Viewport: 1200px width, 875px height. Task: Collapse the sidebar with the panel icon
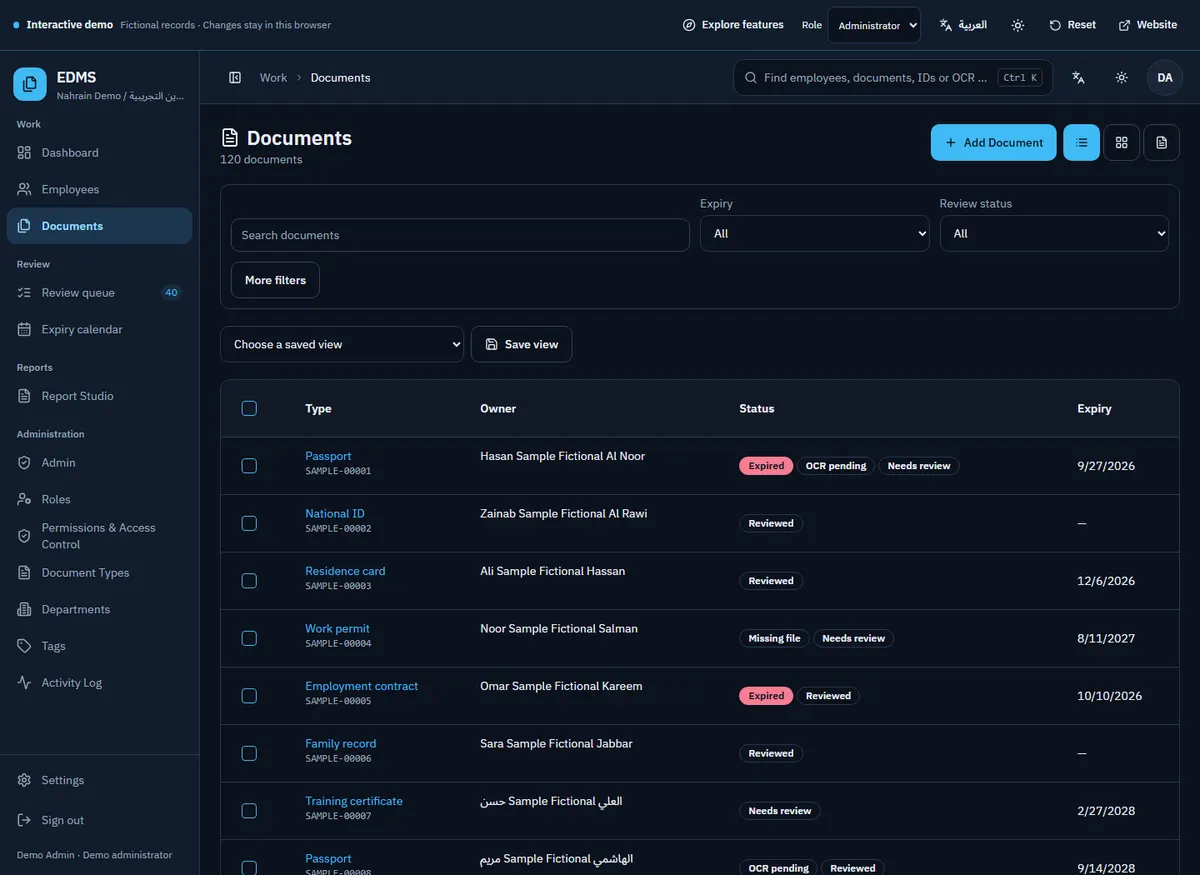(235, 78)
